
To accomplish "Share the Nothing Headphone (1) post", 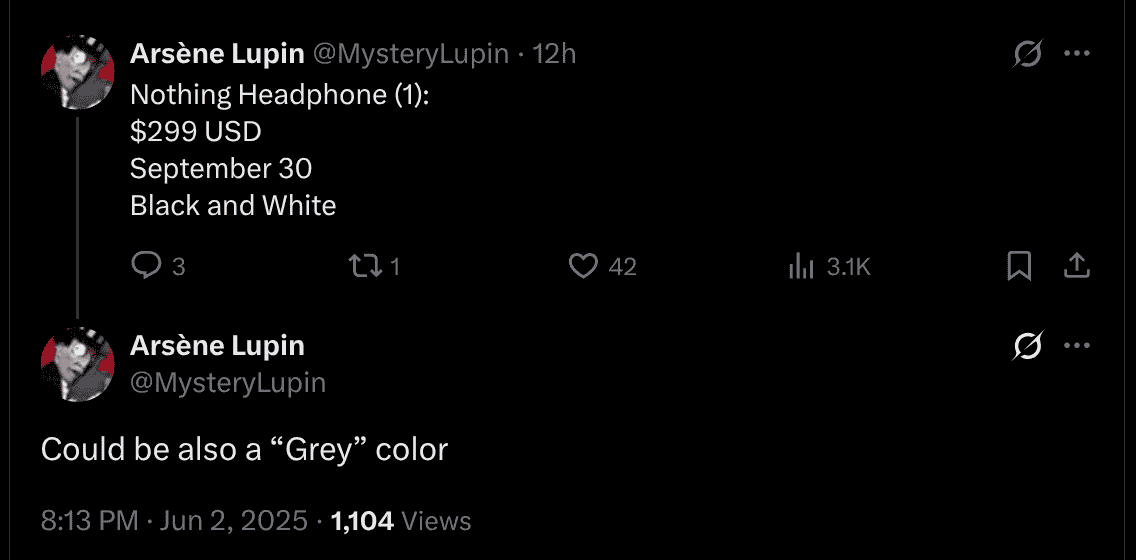I will click(1076, 266).
